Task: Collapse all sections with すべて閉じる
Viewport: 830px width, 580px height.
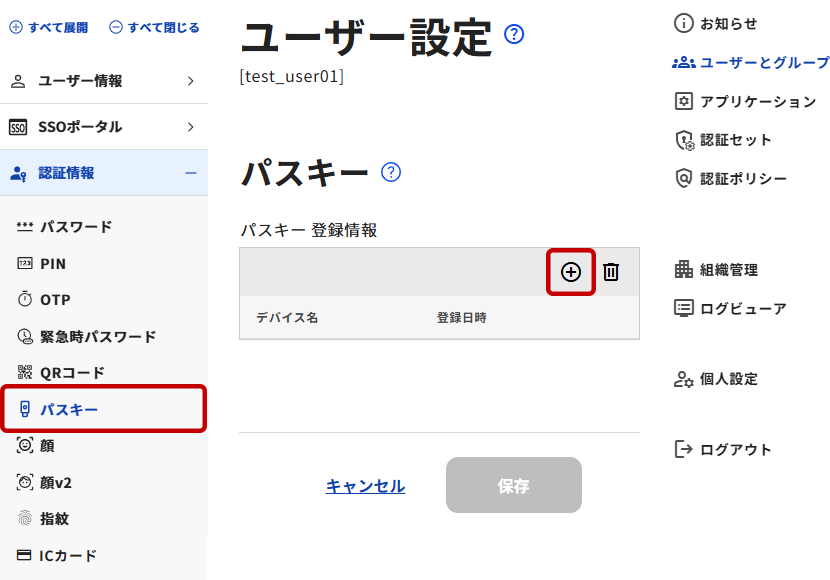Action: pyautogui.click(x=154, y=28)
